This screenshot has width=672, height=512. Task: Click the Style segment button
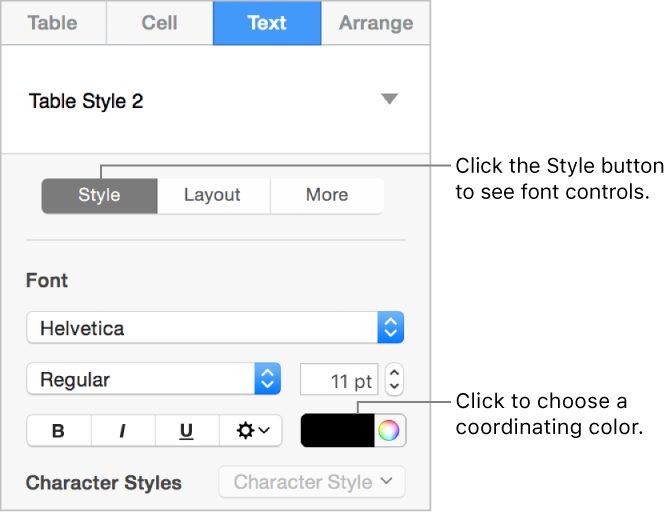(99, 195)
